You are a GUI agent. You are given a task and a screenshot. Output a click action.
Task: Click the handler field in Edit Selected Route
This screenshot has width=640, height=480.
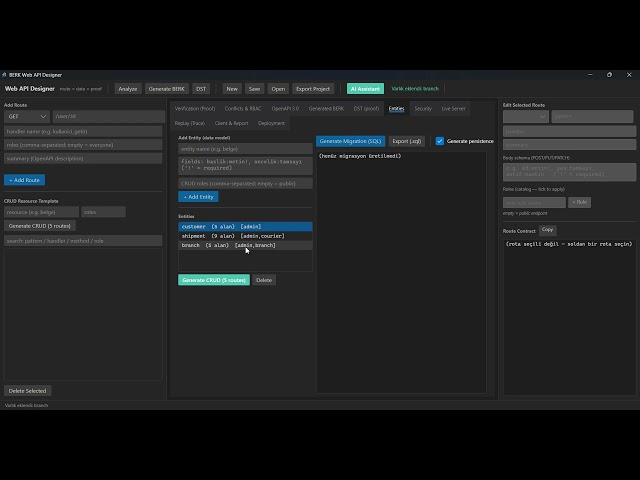point(569,131)
